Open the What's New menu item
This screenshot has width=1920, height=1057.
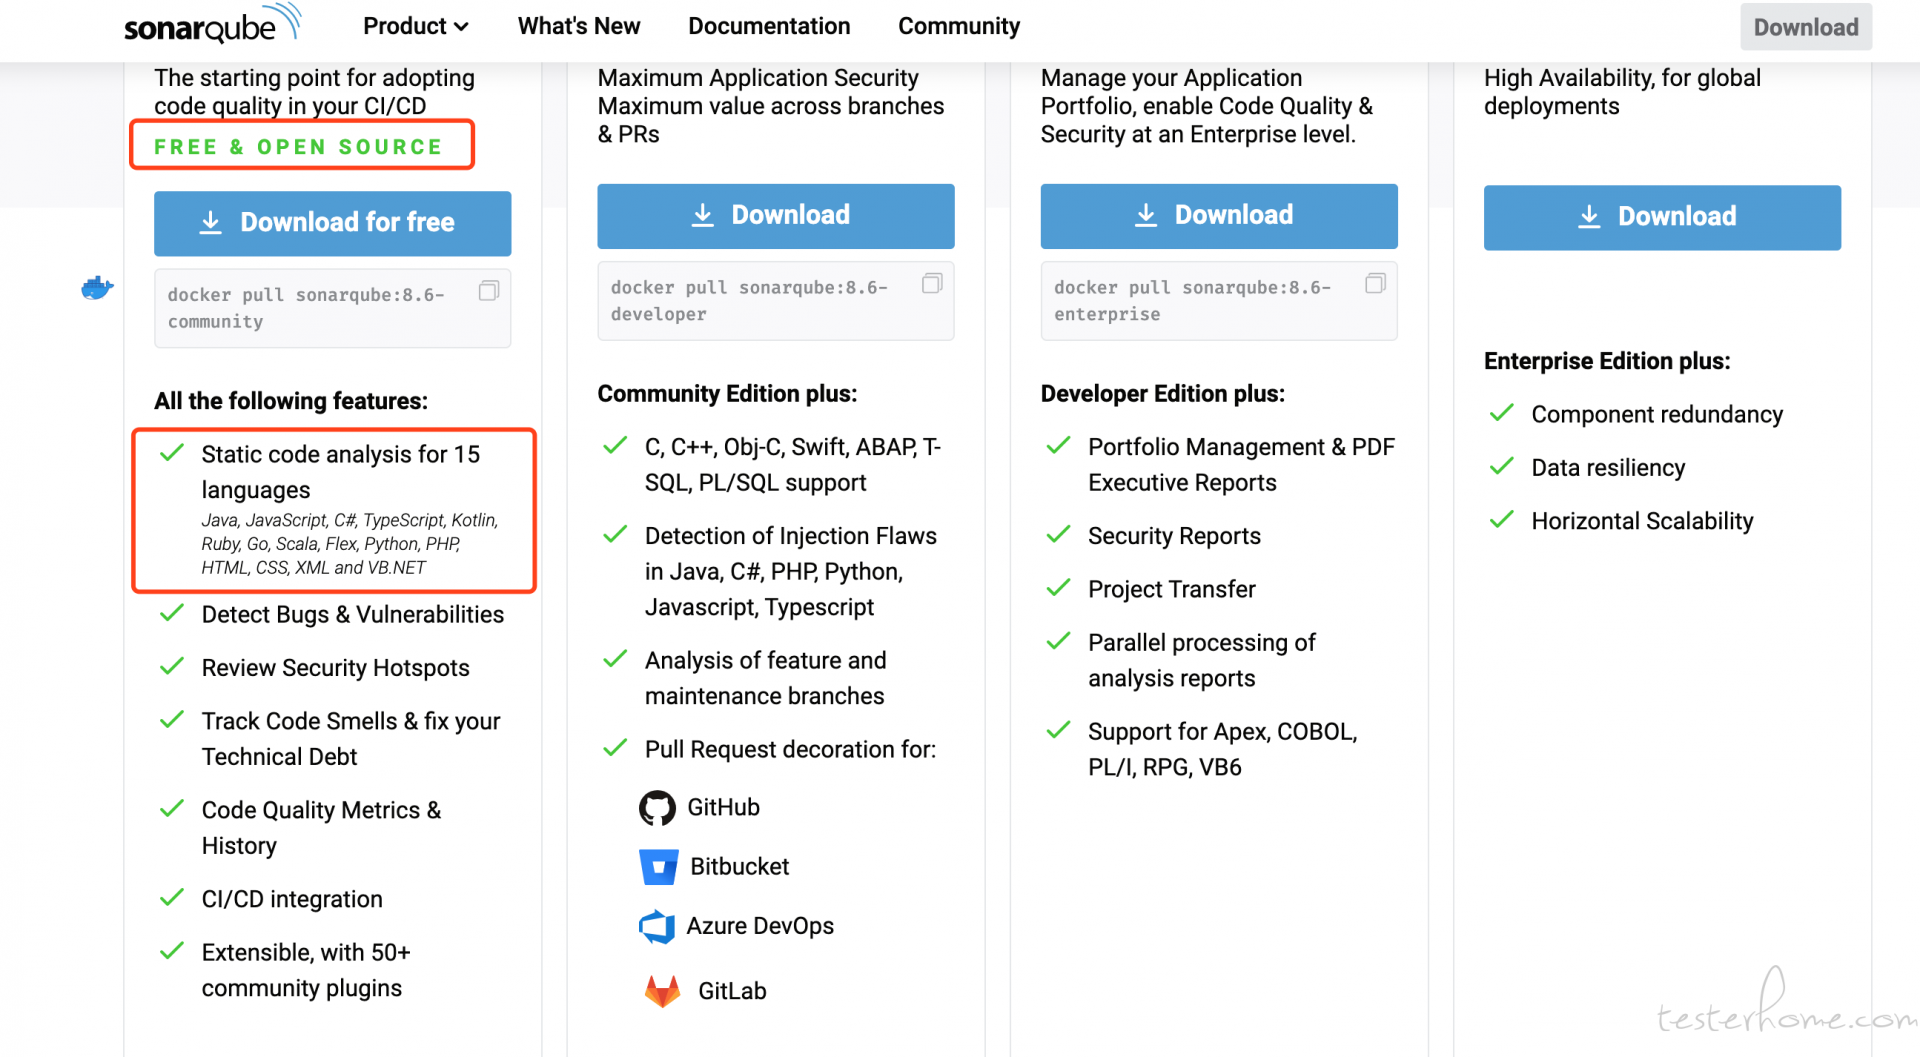[x=579, y=26]
